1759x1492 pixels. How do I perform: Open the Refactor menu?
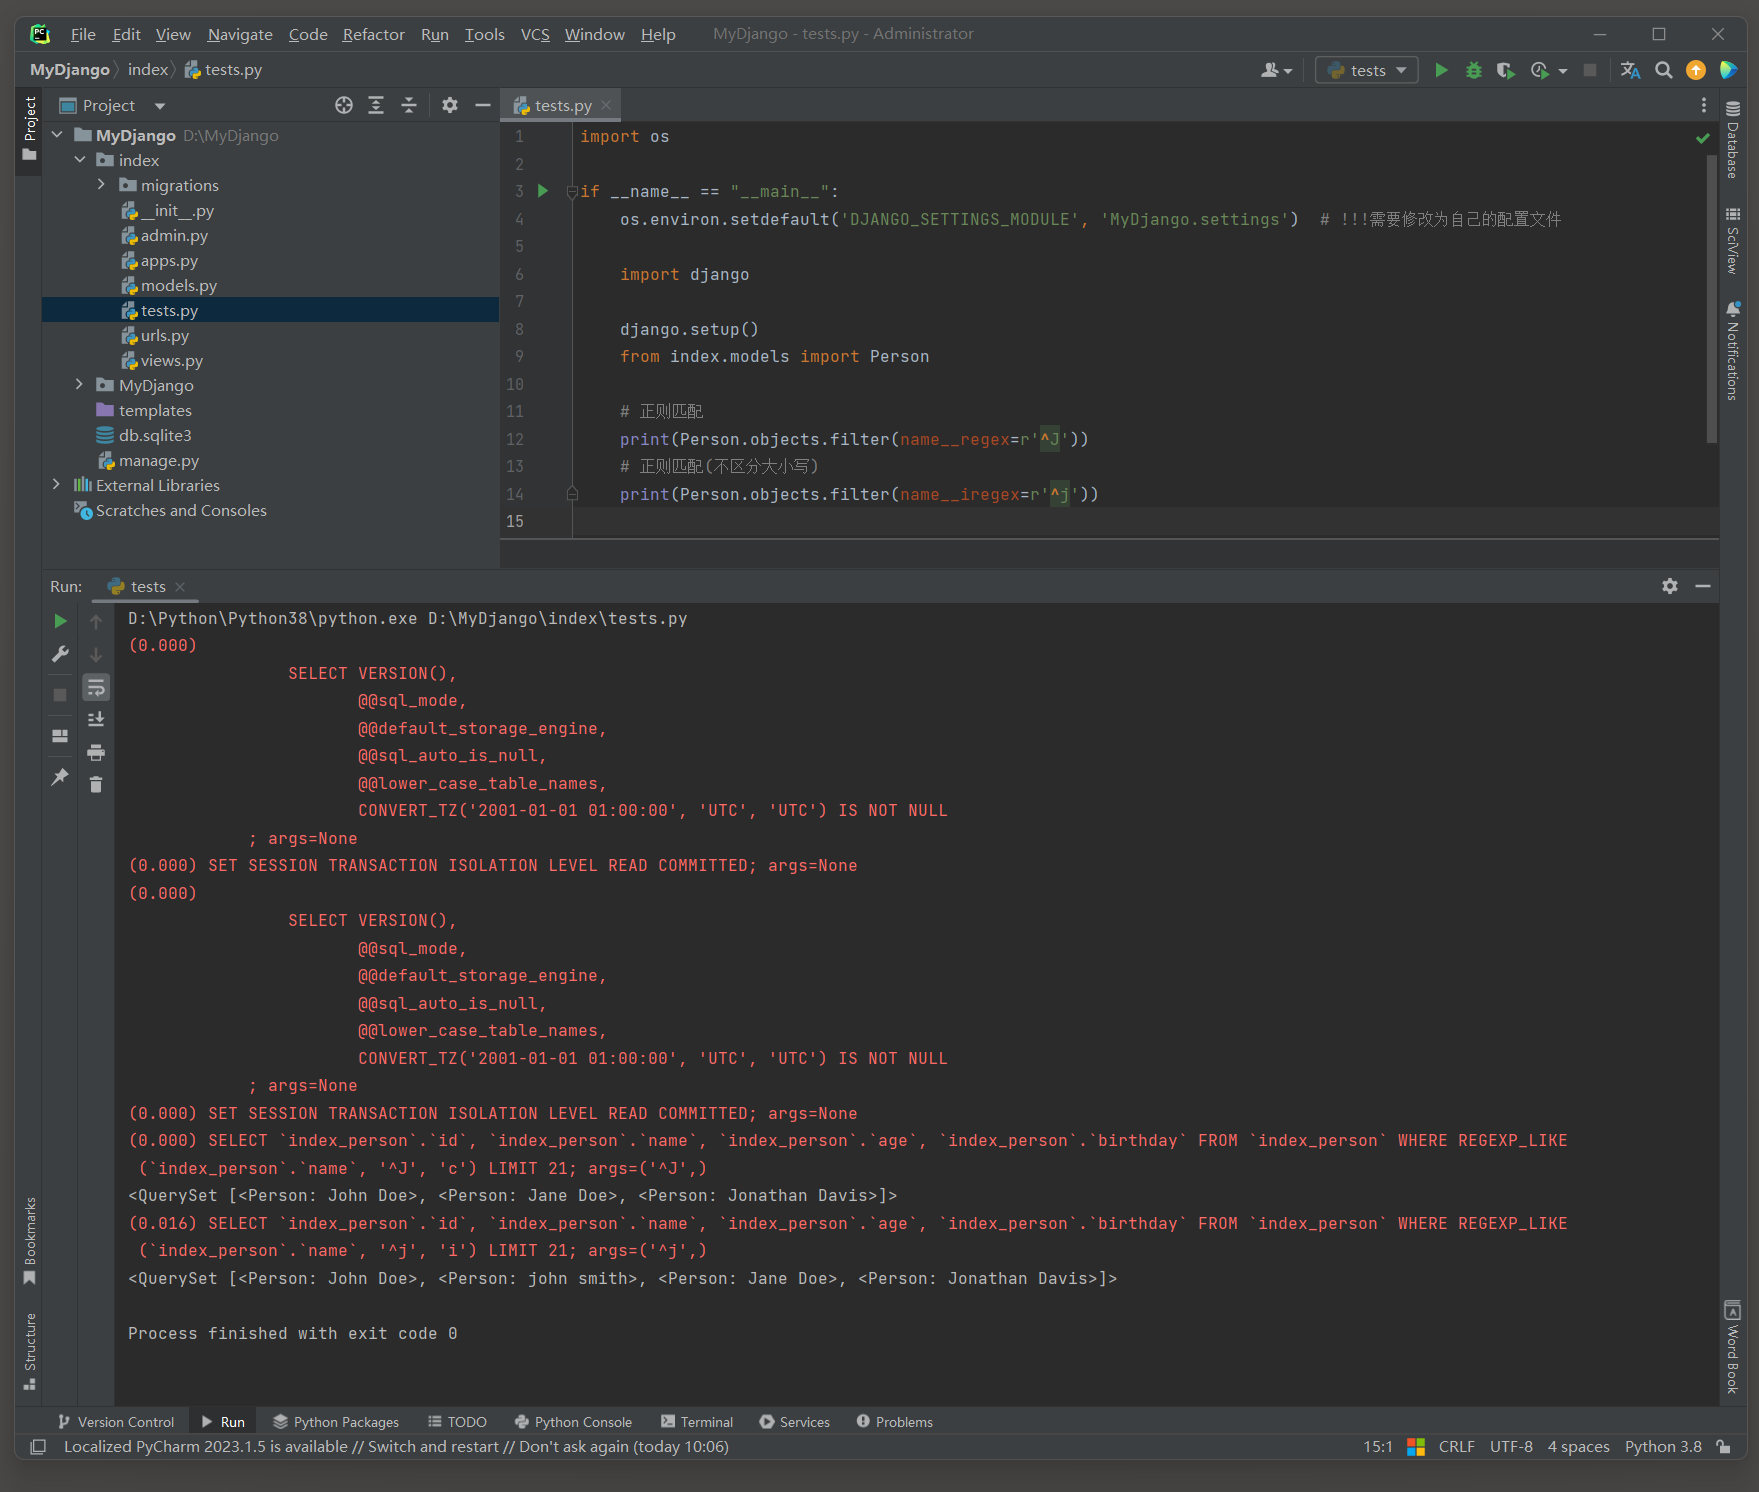click(x=373, y=34)
